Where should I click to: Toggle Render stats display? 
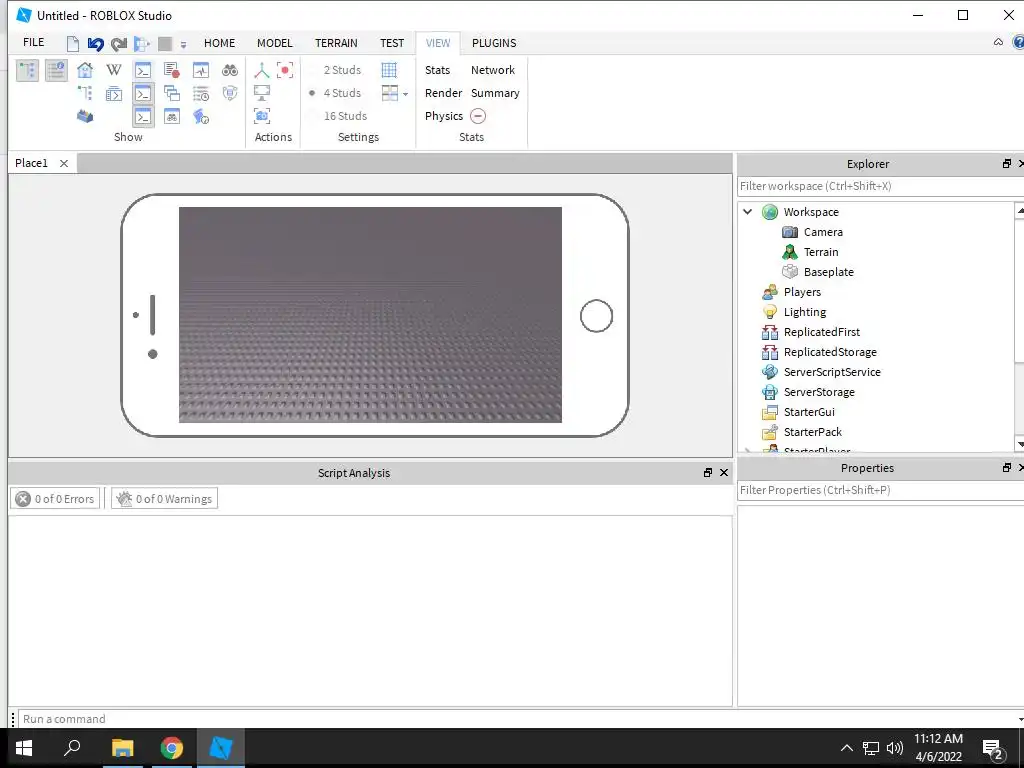coord(443,93)
